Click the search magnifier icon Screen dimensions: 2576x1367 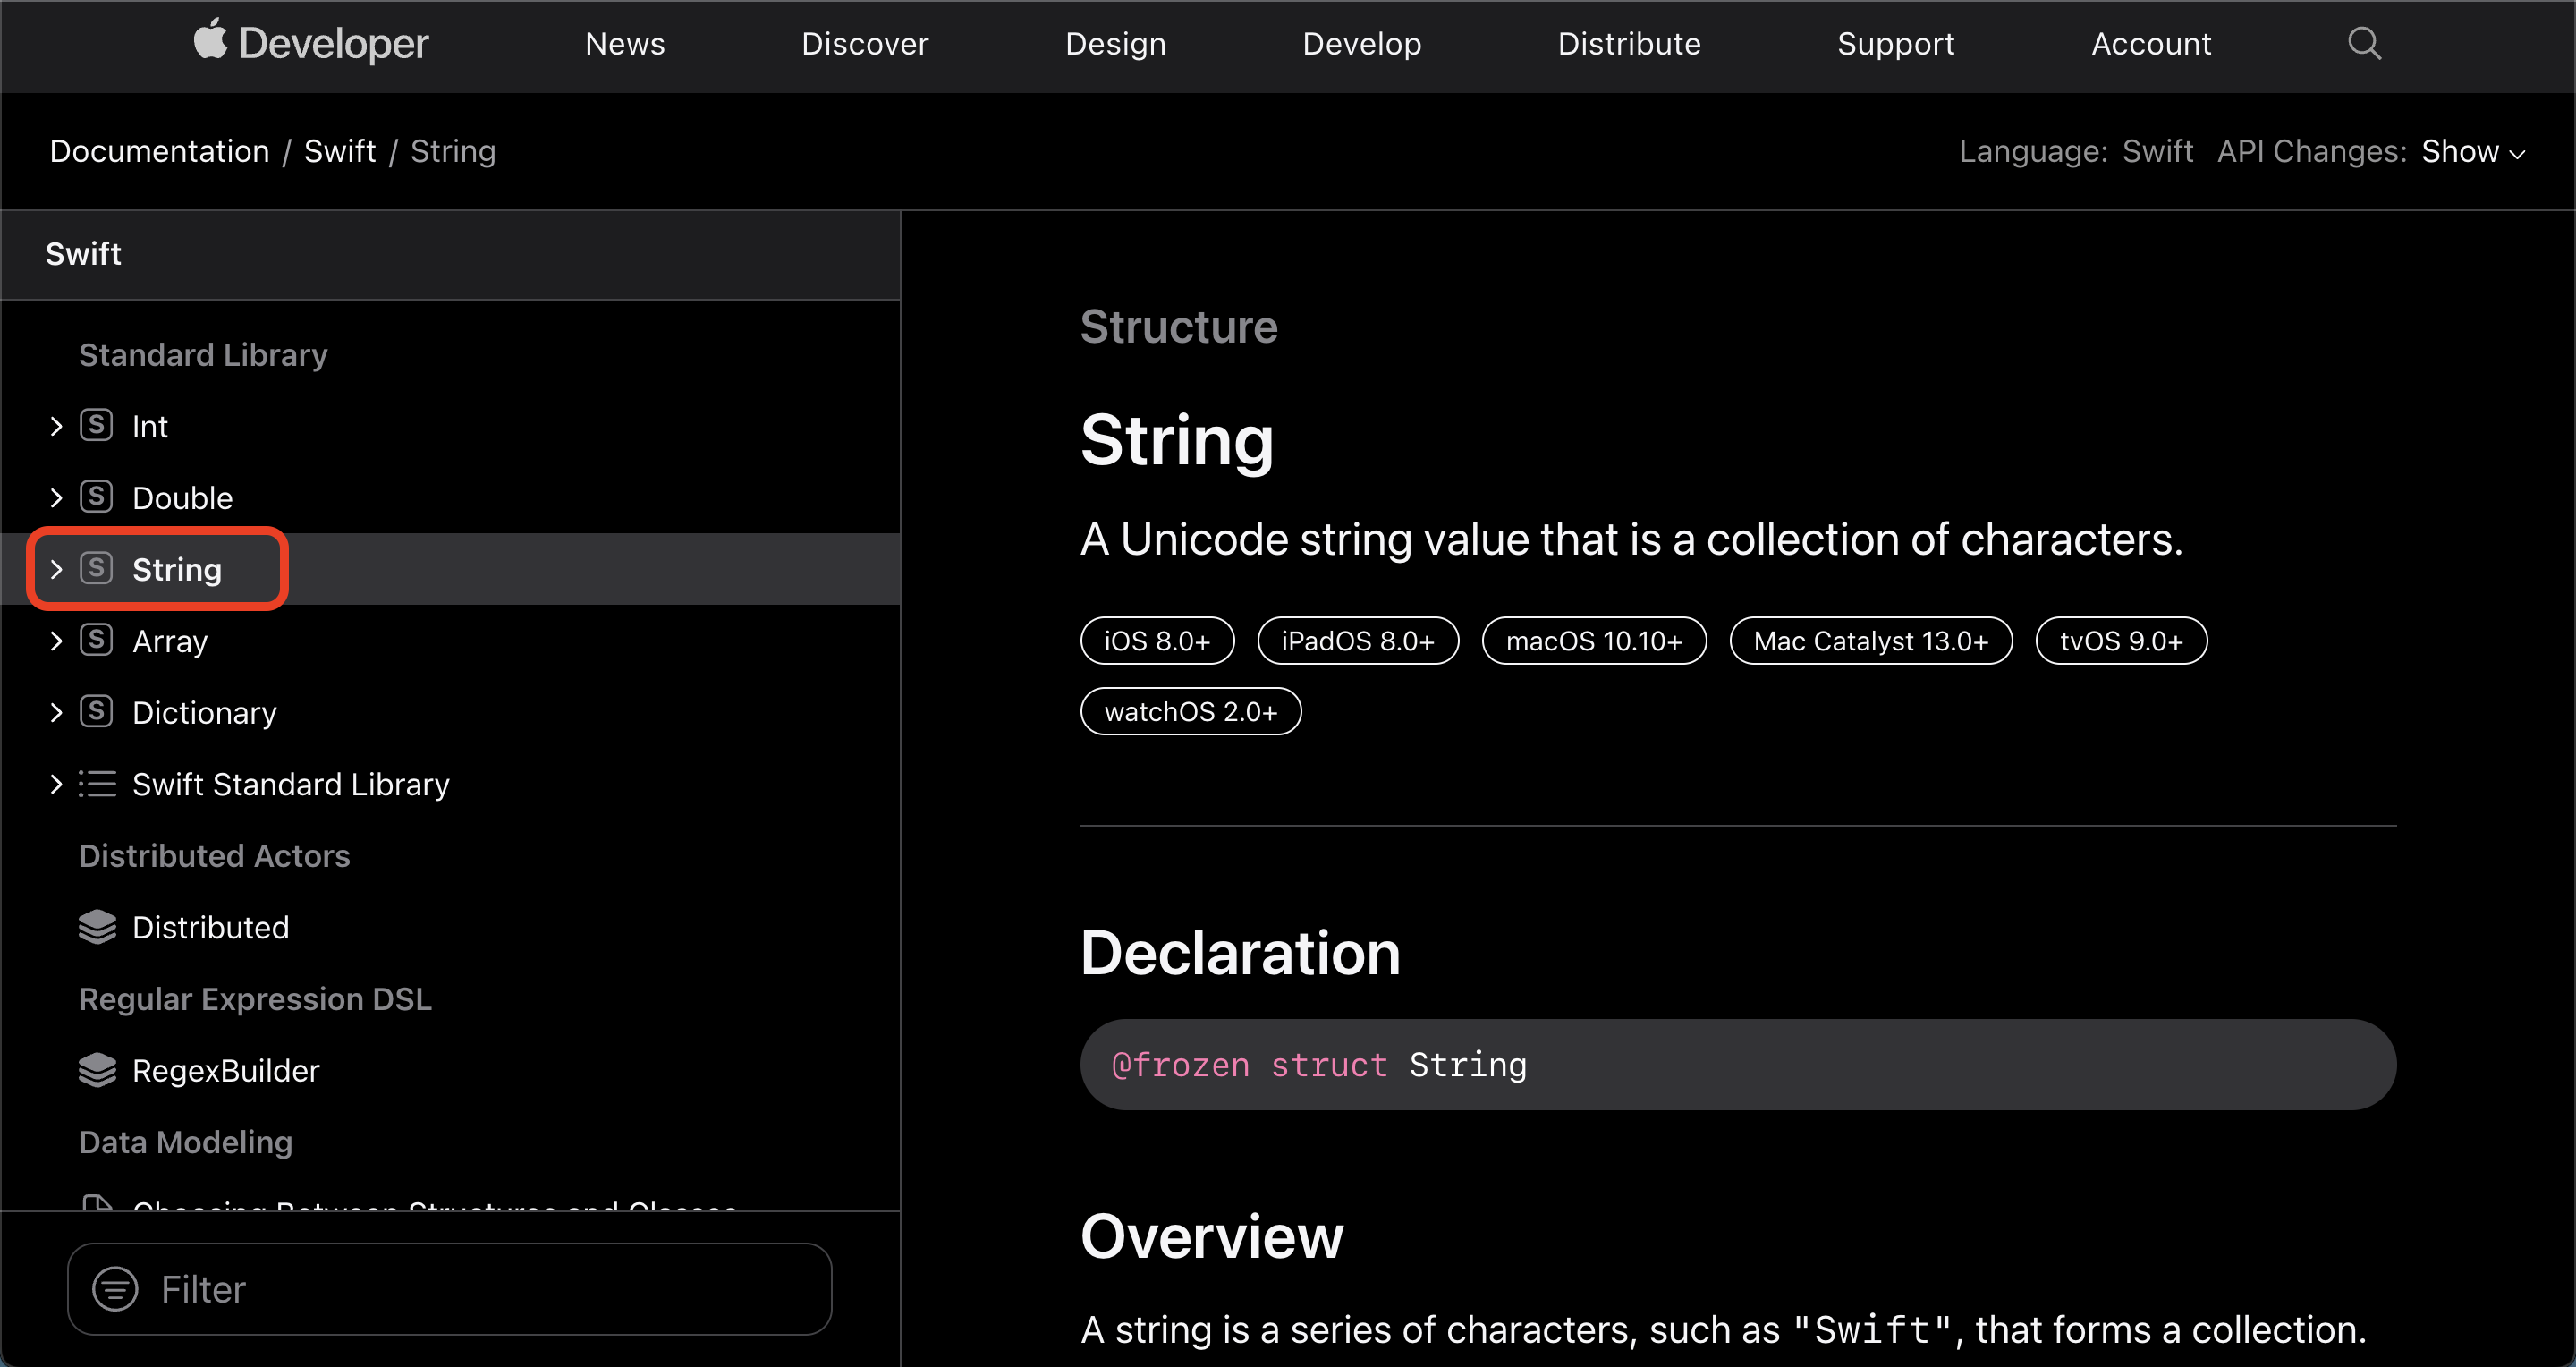[x=2364, y=43]
